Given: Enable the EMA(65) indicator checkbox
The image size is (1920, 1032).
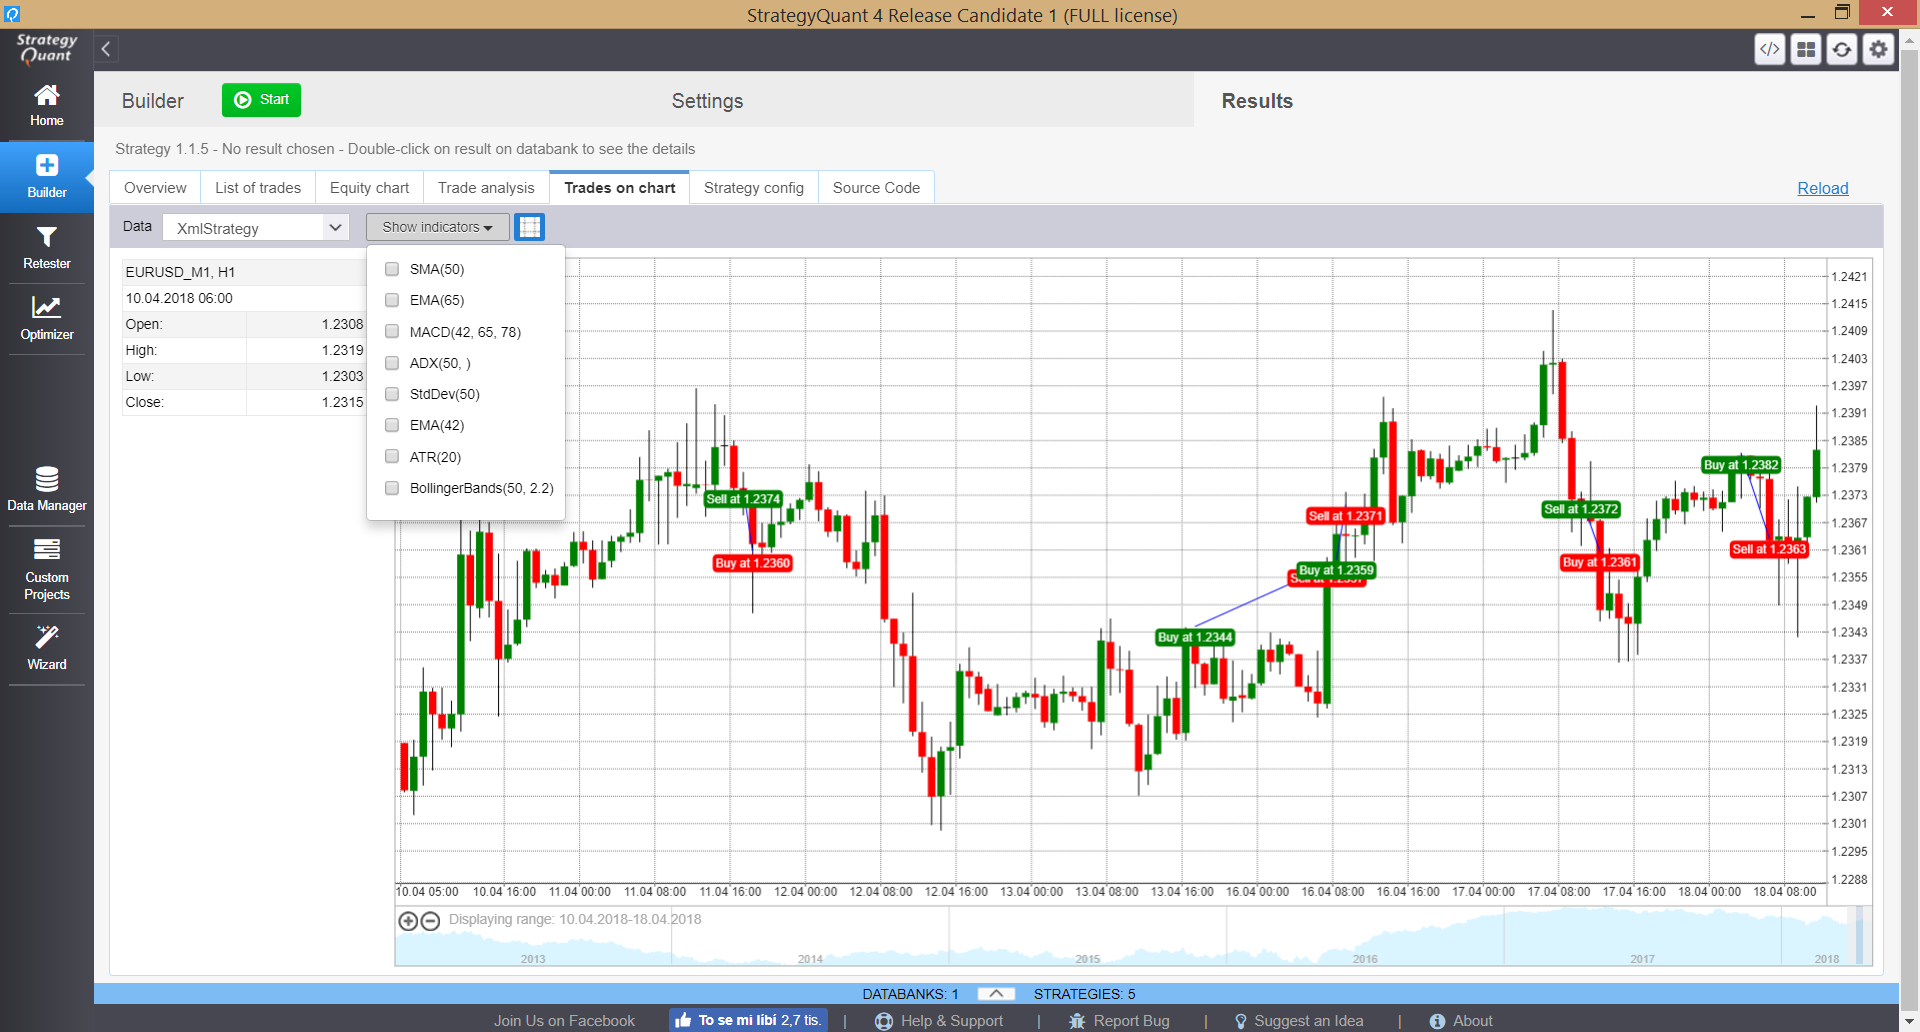Looking at the screenshot, I should tap(392, 300).
